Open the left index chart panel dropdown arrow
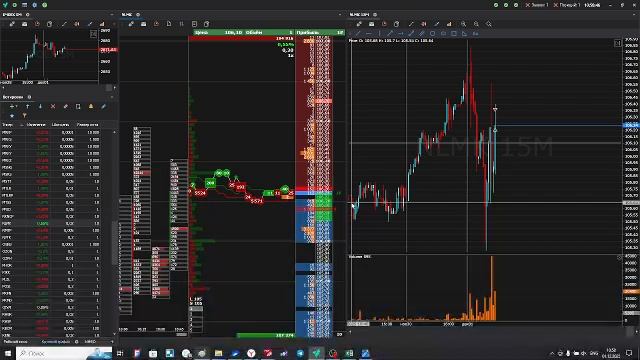 [x=112, y=15]
